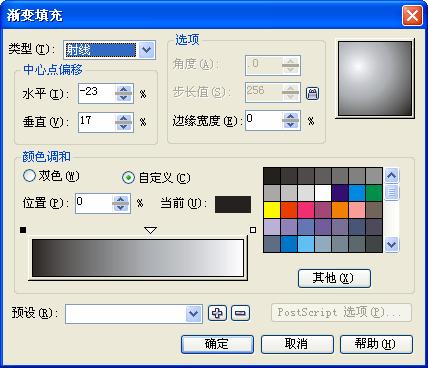
Task: Add a preset with the plus button
Action: pyautogui.click(x=217, y=313)
